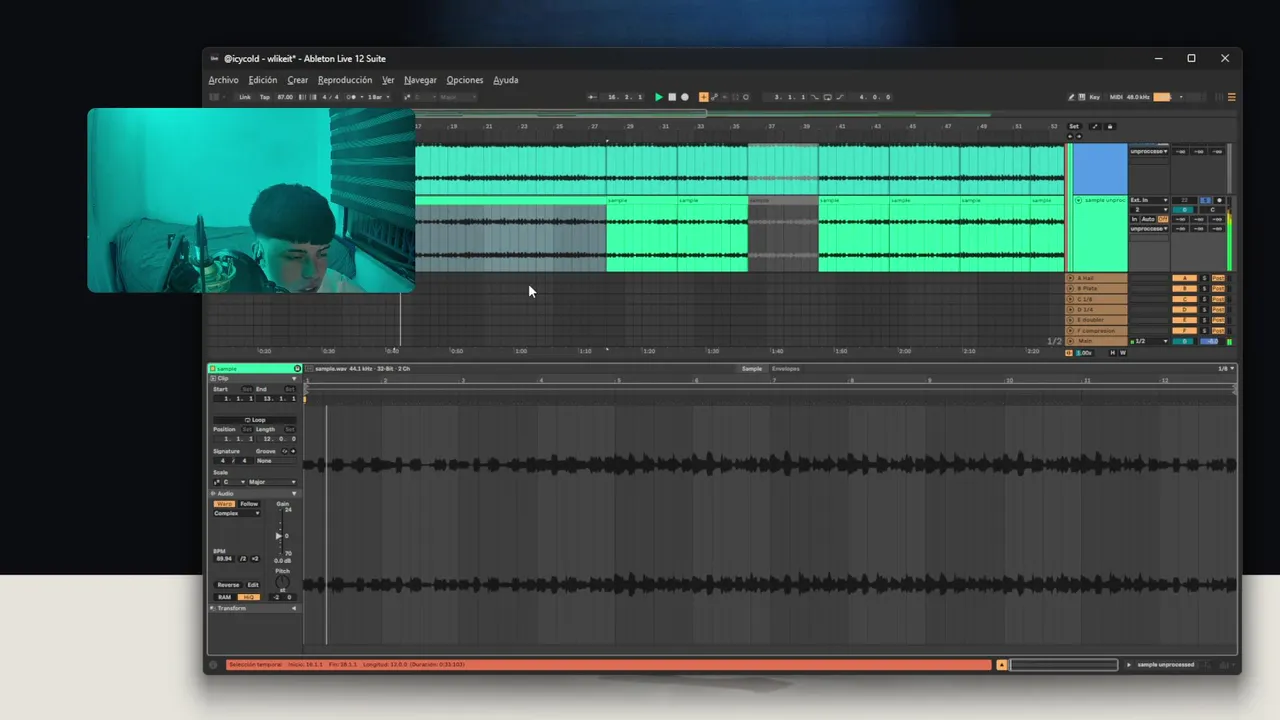1280x720 pixels.
Task: Open the hamburger menu icon at the top right
Action: coord(1231,97)
